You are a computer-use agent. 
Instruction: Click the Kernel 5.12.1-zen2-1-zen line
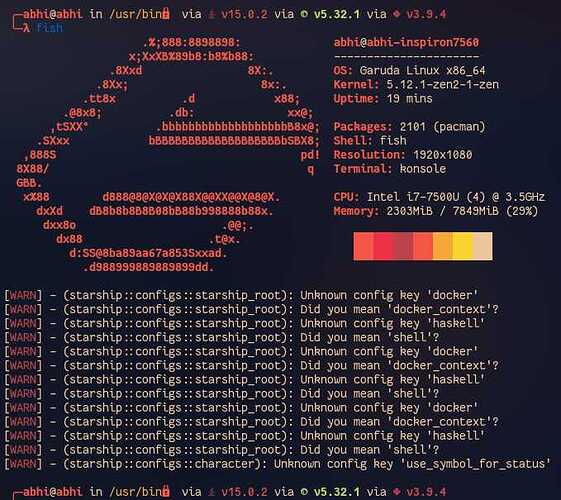coord(416,84)
